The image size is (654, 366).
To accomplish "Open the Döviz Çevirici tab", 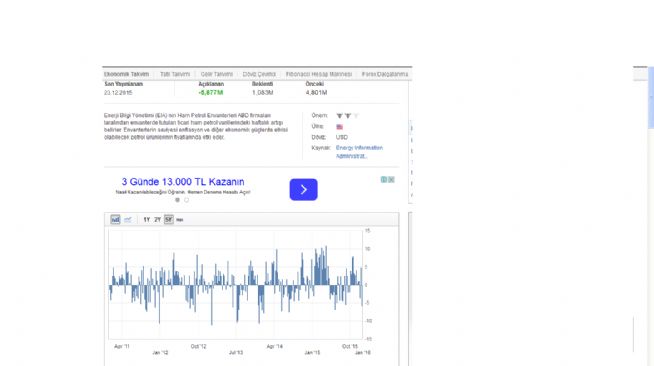I will coord(259,74).
